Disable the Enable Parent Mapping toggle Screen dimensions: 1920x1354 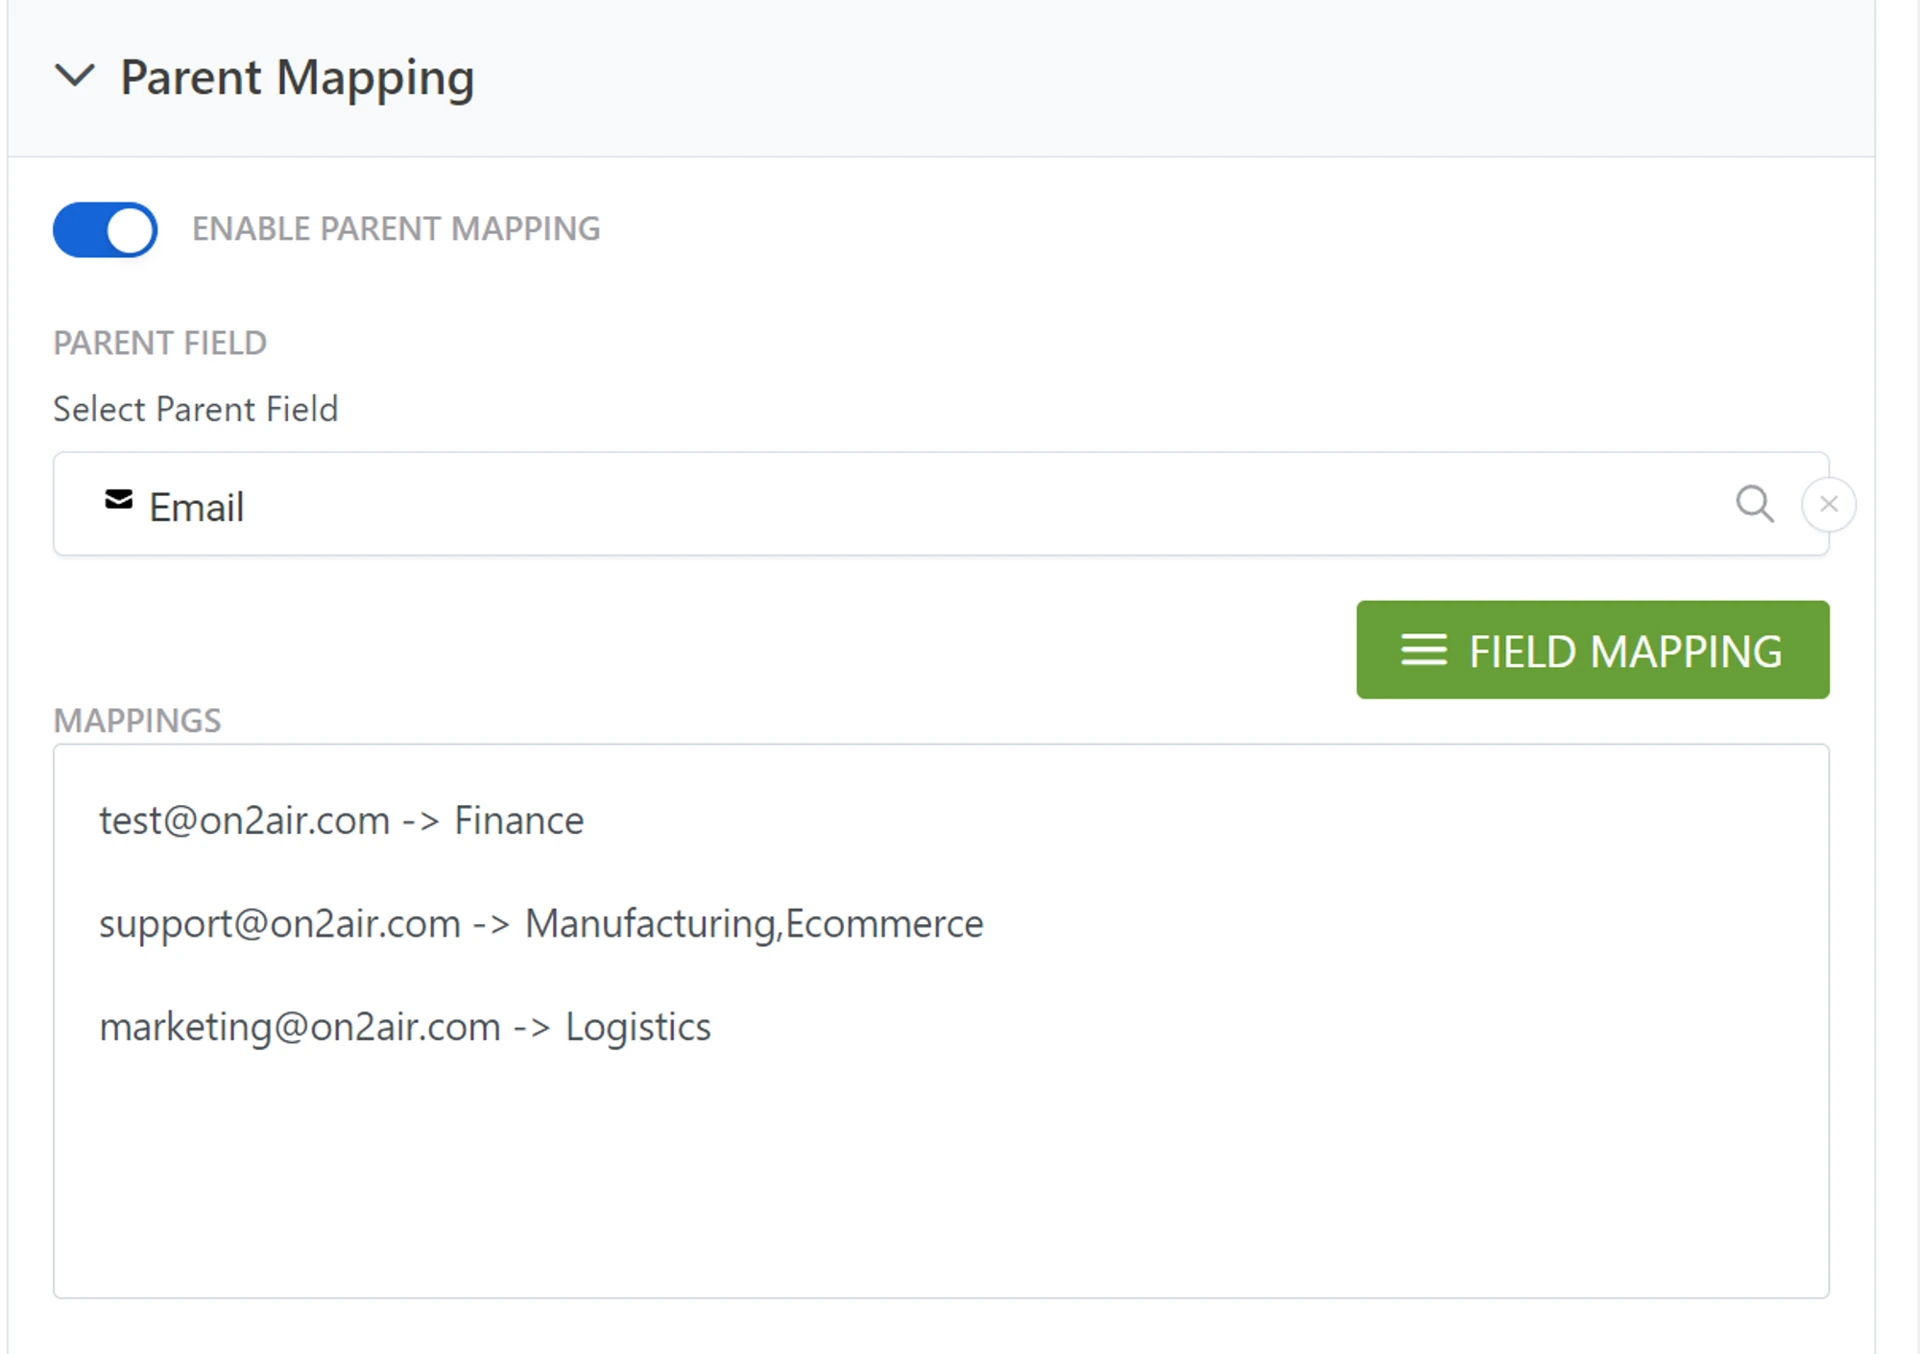coord(105,230)
